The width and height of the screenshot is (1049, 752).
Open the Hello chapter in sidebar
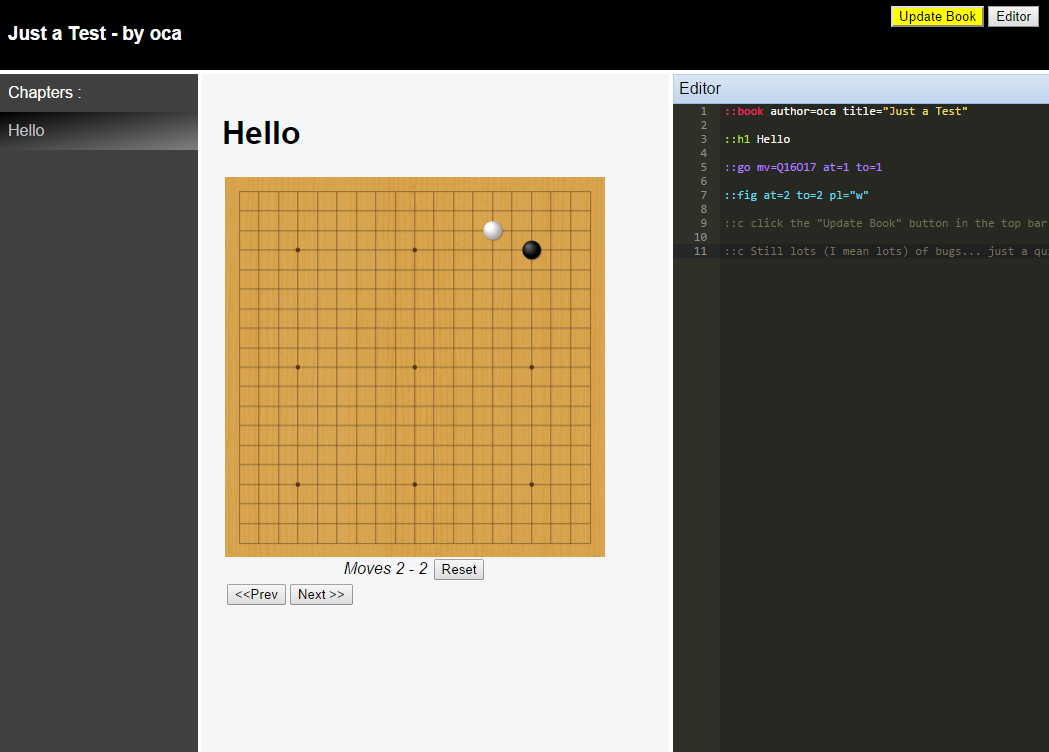27,131
